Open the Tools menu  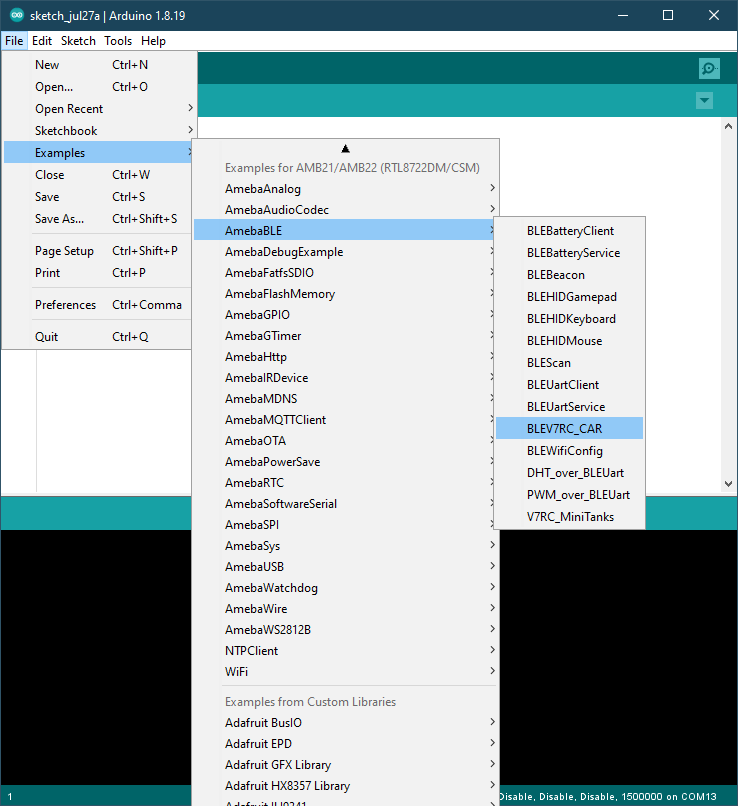(118, 41)
